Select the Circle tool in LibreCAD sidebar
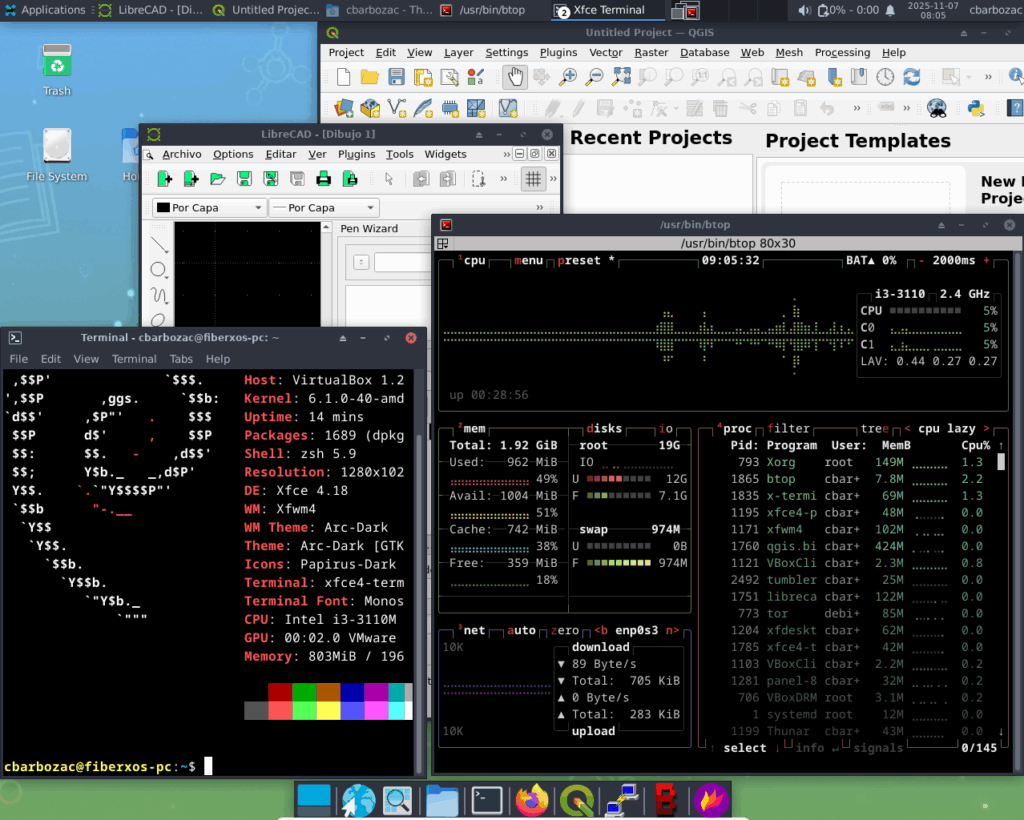 tap(159, 269)
